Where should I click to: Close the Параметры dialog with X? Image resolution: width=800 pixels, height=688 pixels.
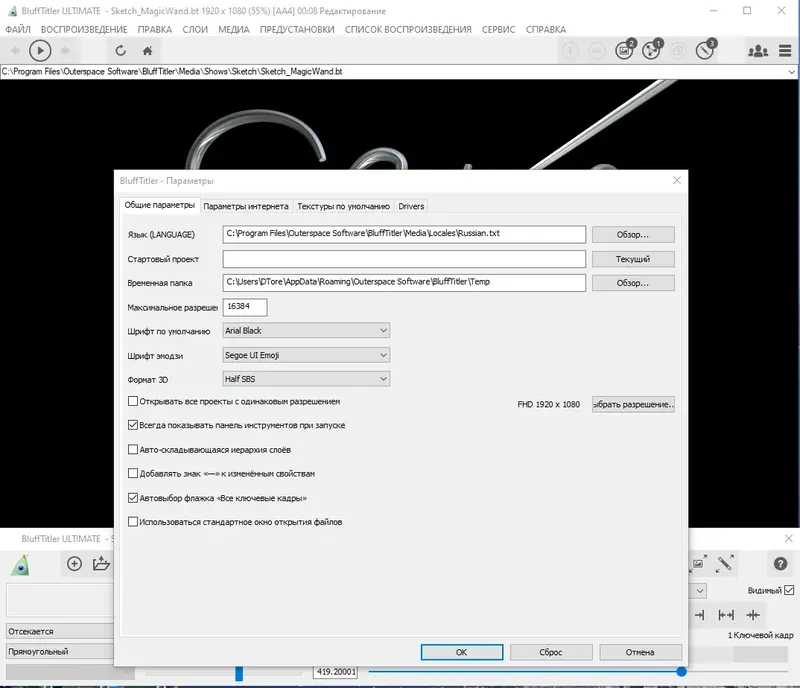pyautogui.click(x=677, y=180)
